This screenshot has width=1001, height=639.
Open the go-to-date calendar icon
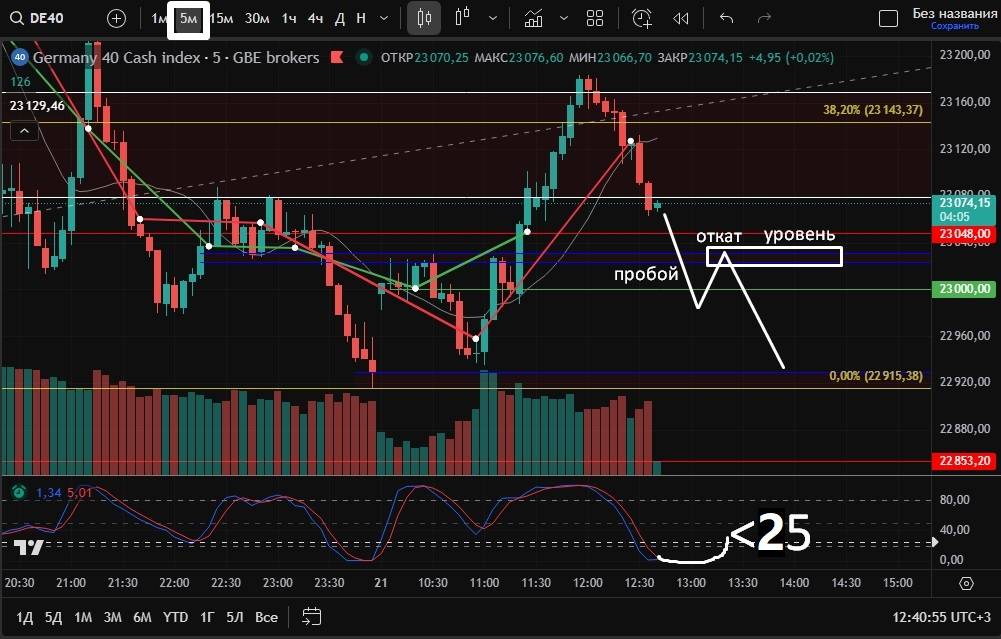tap(312, 617)
